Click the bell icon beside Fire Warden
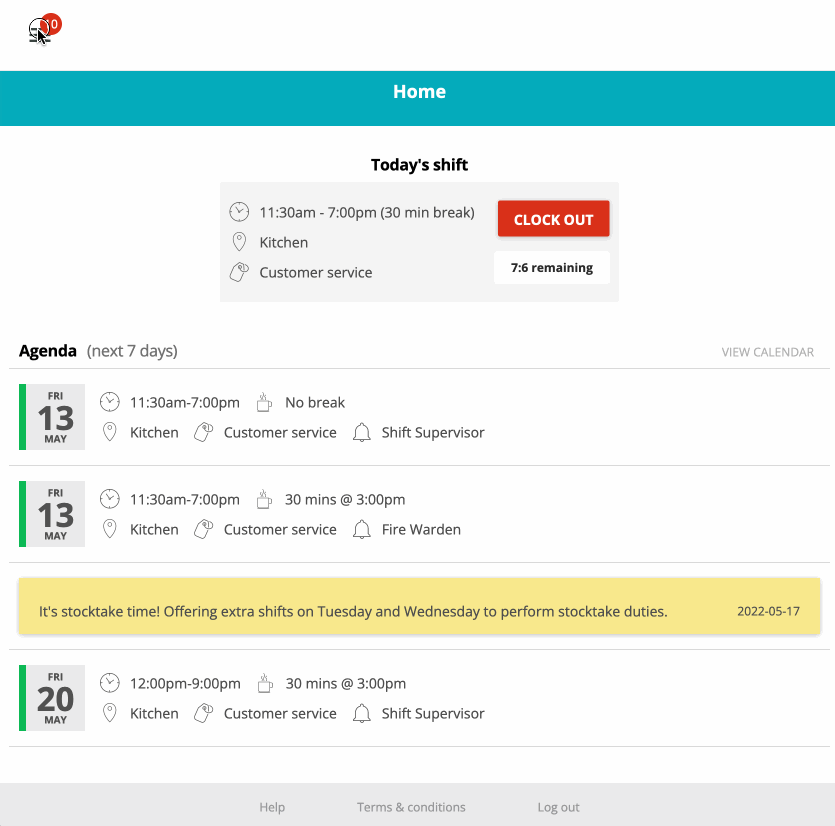 361,529
